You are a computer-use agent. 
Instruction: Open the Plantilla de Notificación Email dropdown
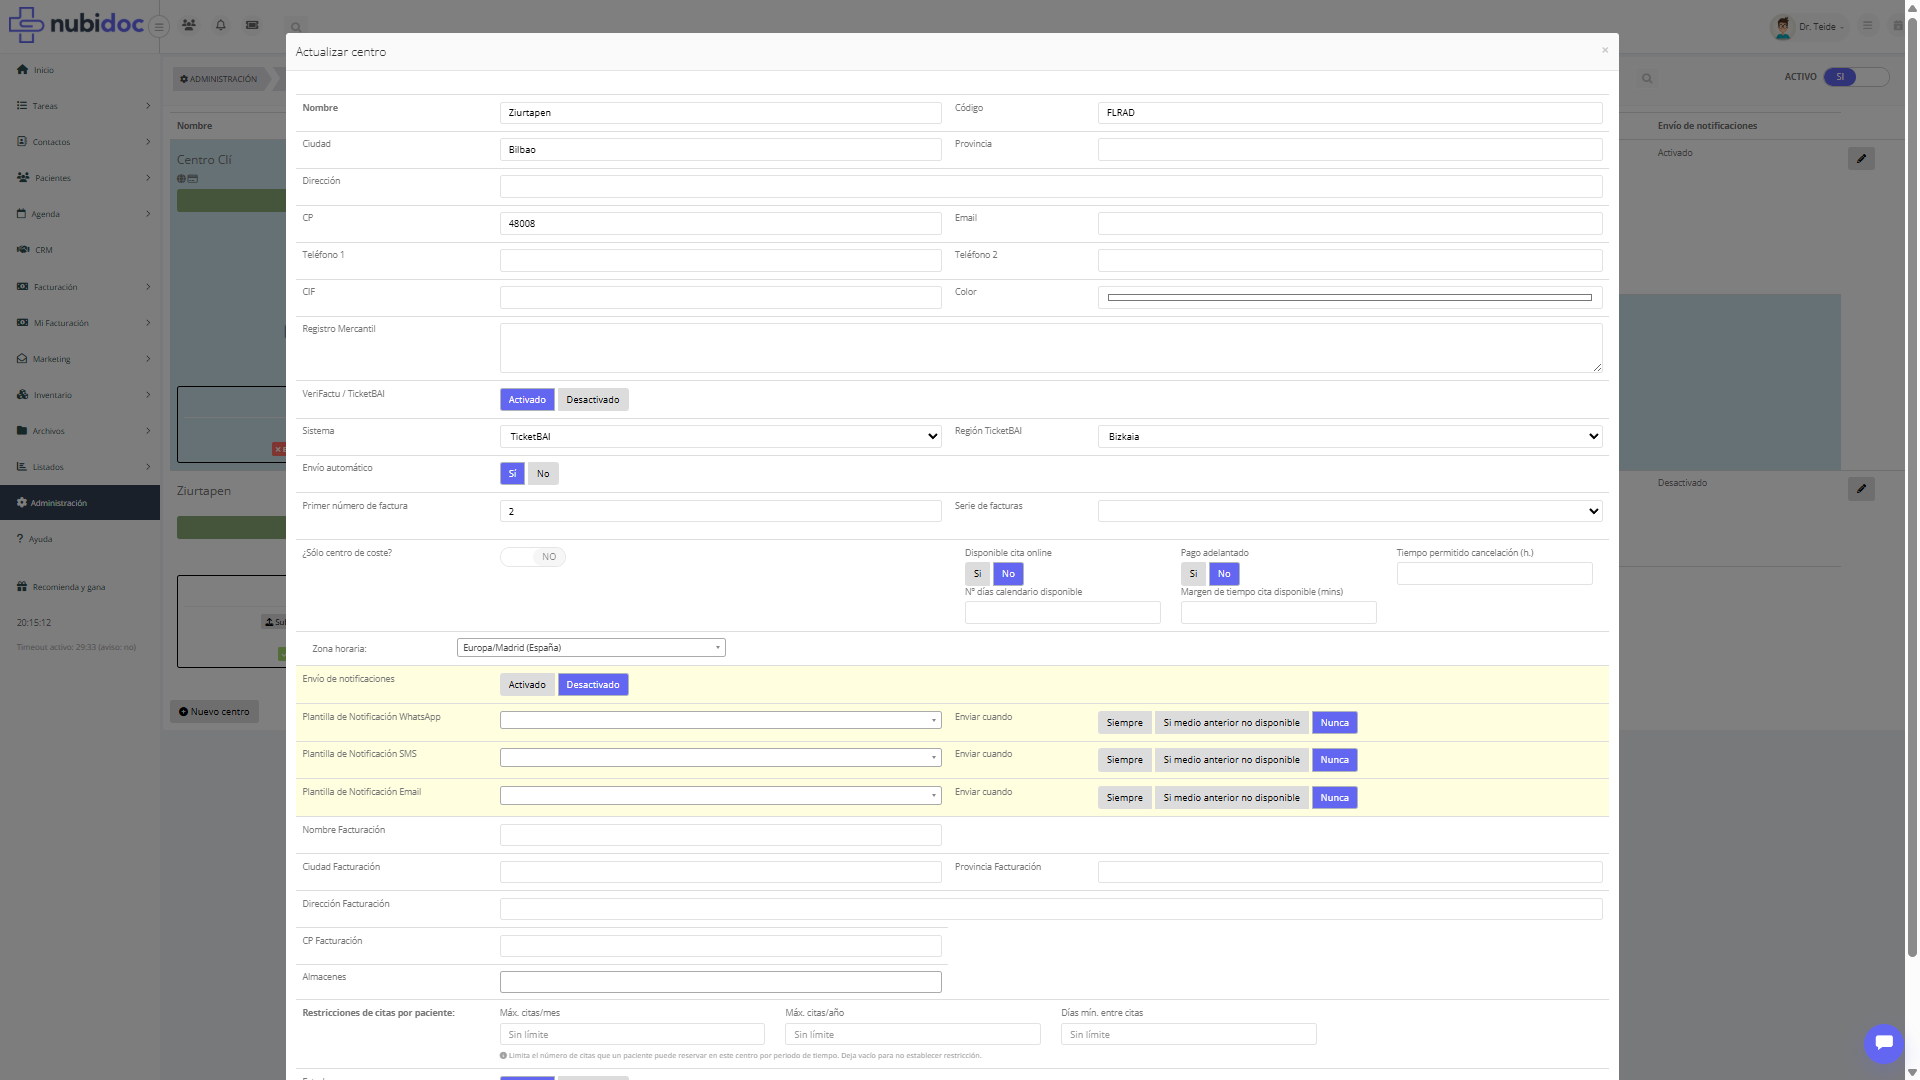pos(721,796)
